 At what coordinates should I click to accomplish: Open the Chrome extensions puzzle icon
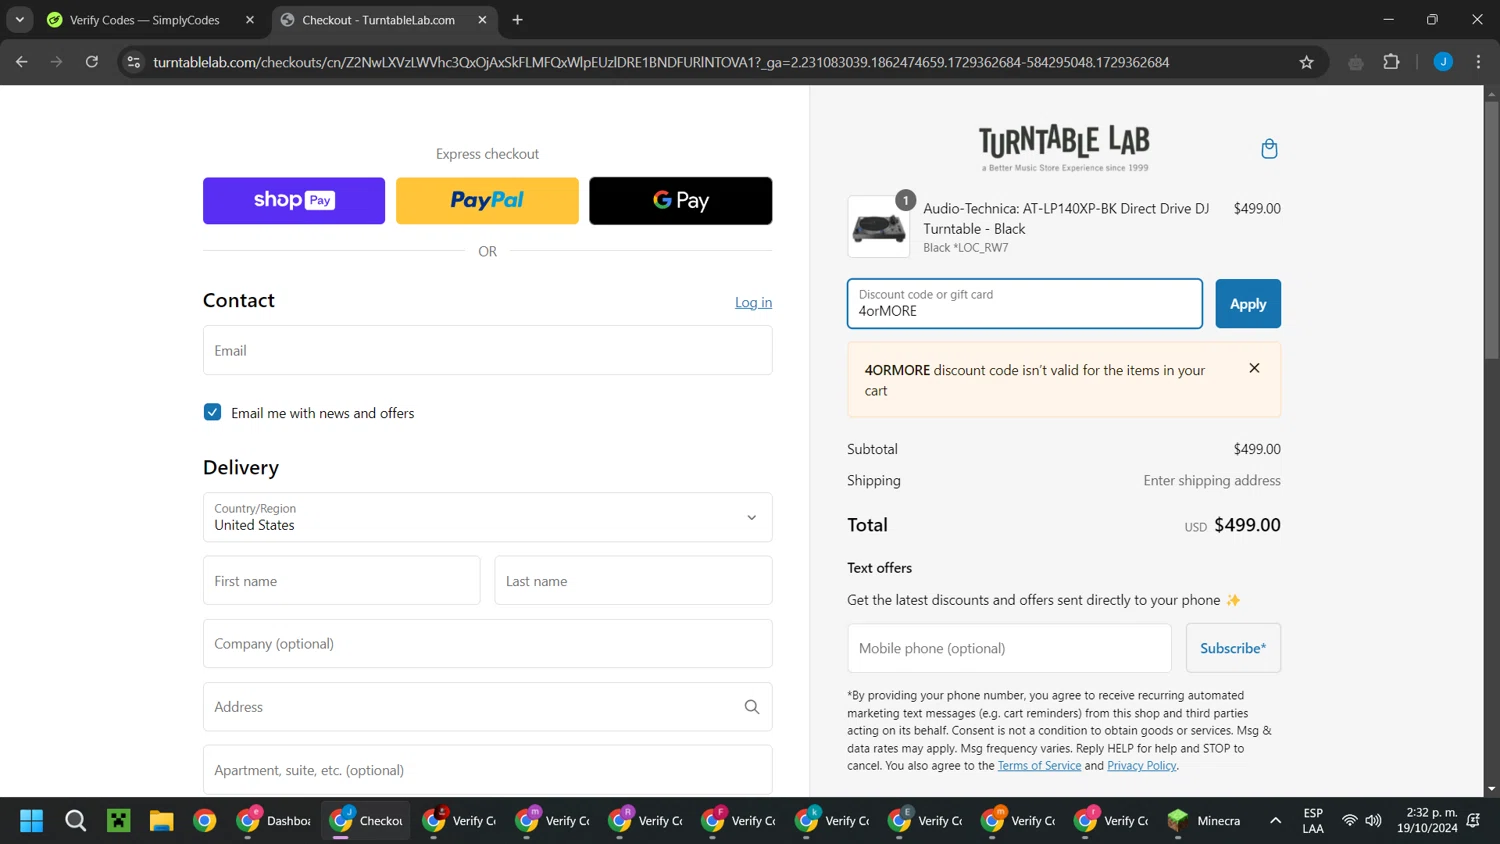[x=1391, y=62]
